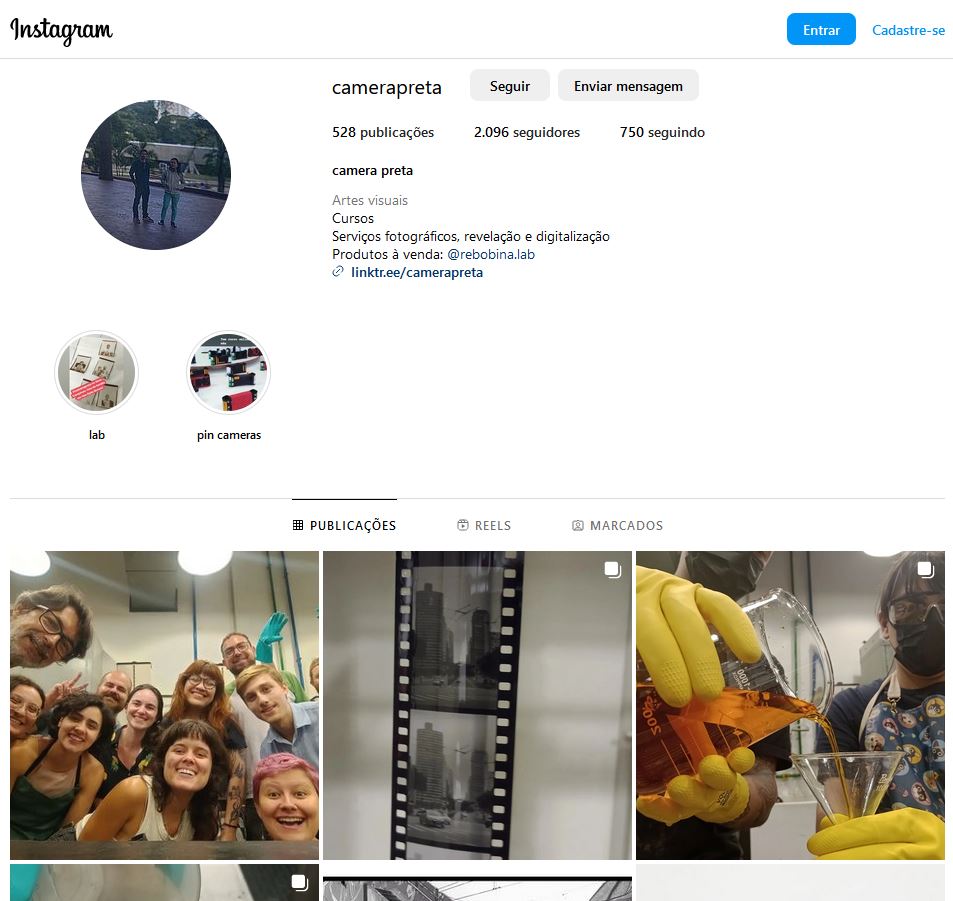Click the Instagram logo
The height and width of the screenshot is (901, 953).
coord(61,30)
